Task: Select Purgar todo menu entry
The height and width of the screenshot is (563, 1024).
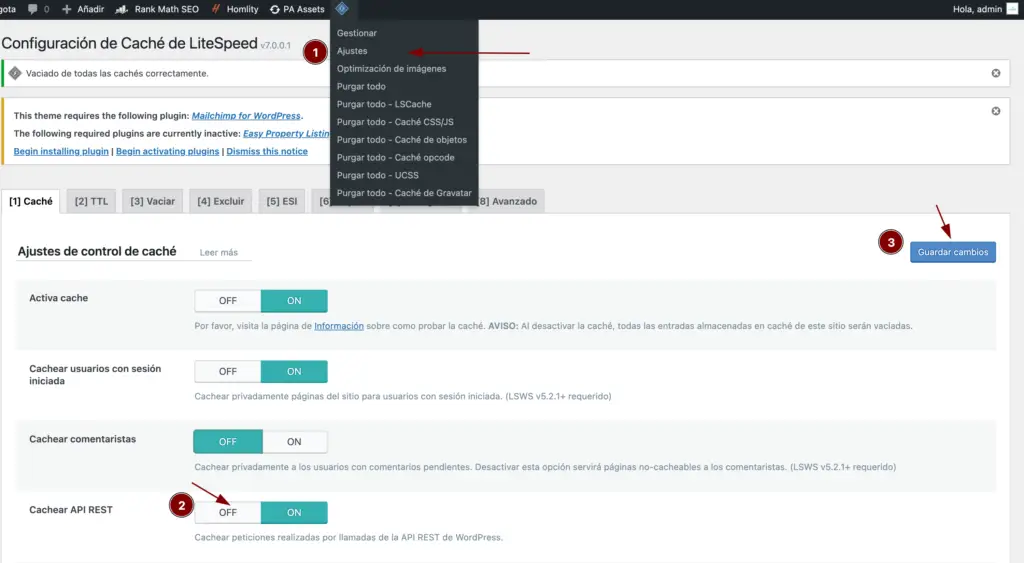Action: pos(361,86)
